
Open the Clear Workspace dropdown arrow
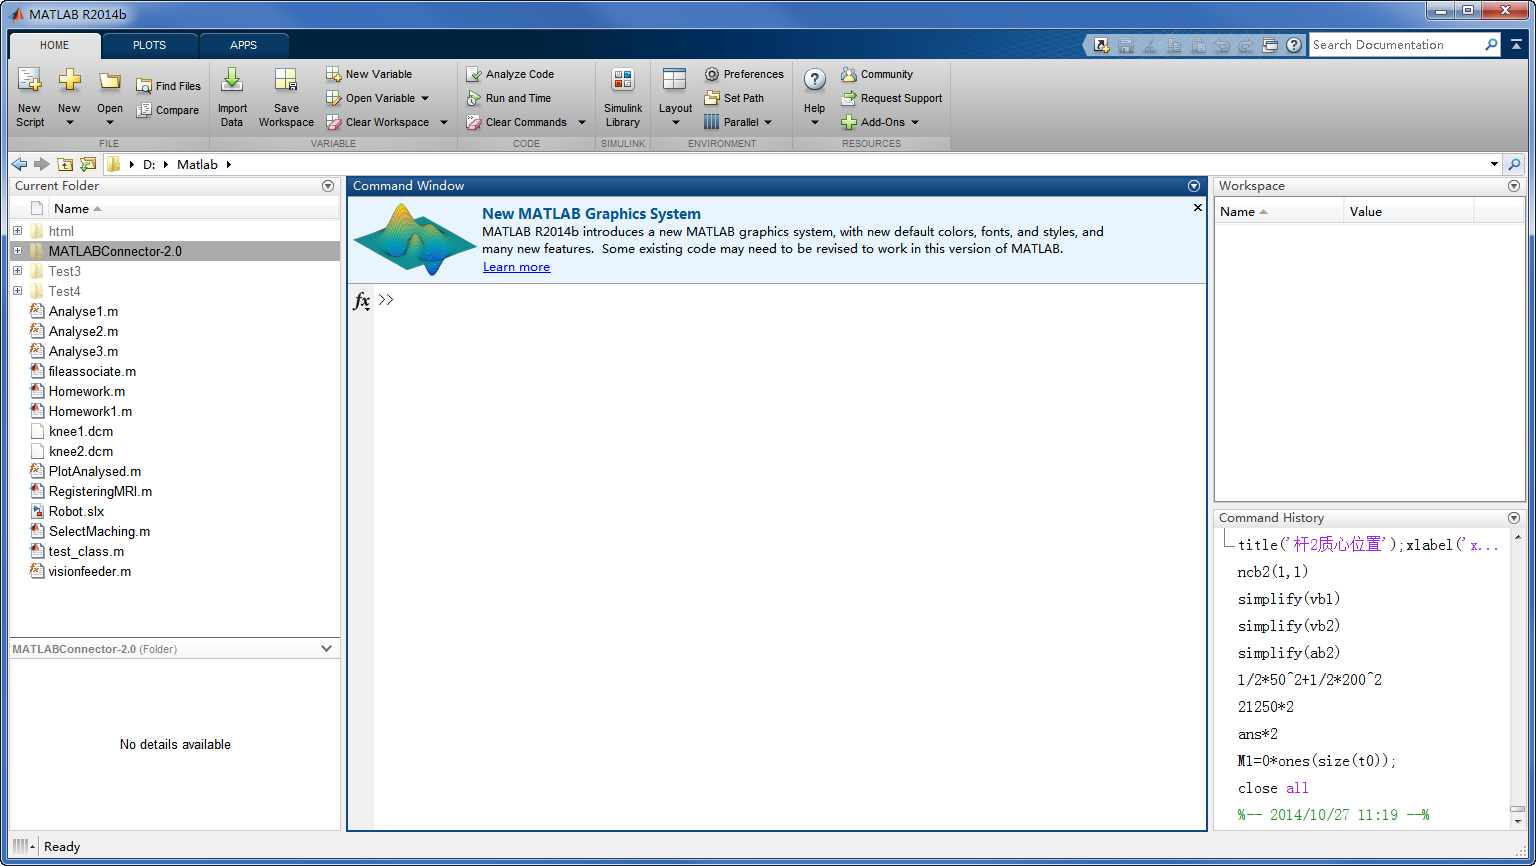[444, 123]
